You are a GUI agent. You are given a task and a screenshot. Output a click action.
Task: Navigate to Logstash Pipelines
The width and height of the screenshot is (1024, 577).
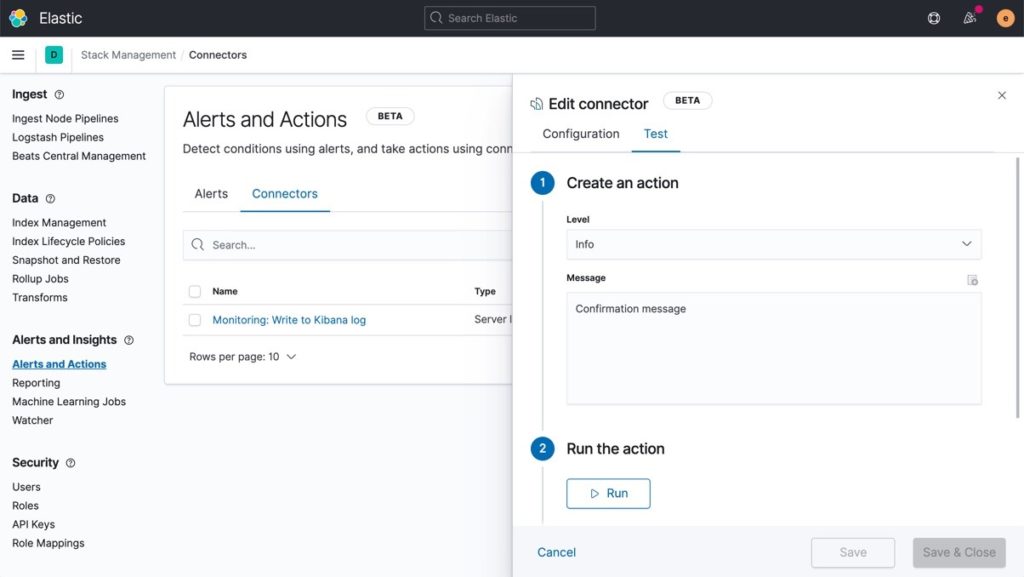pyautogui.click(x=57, y=137)
